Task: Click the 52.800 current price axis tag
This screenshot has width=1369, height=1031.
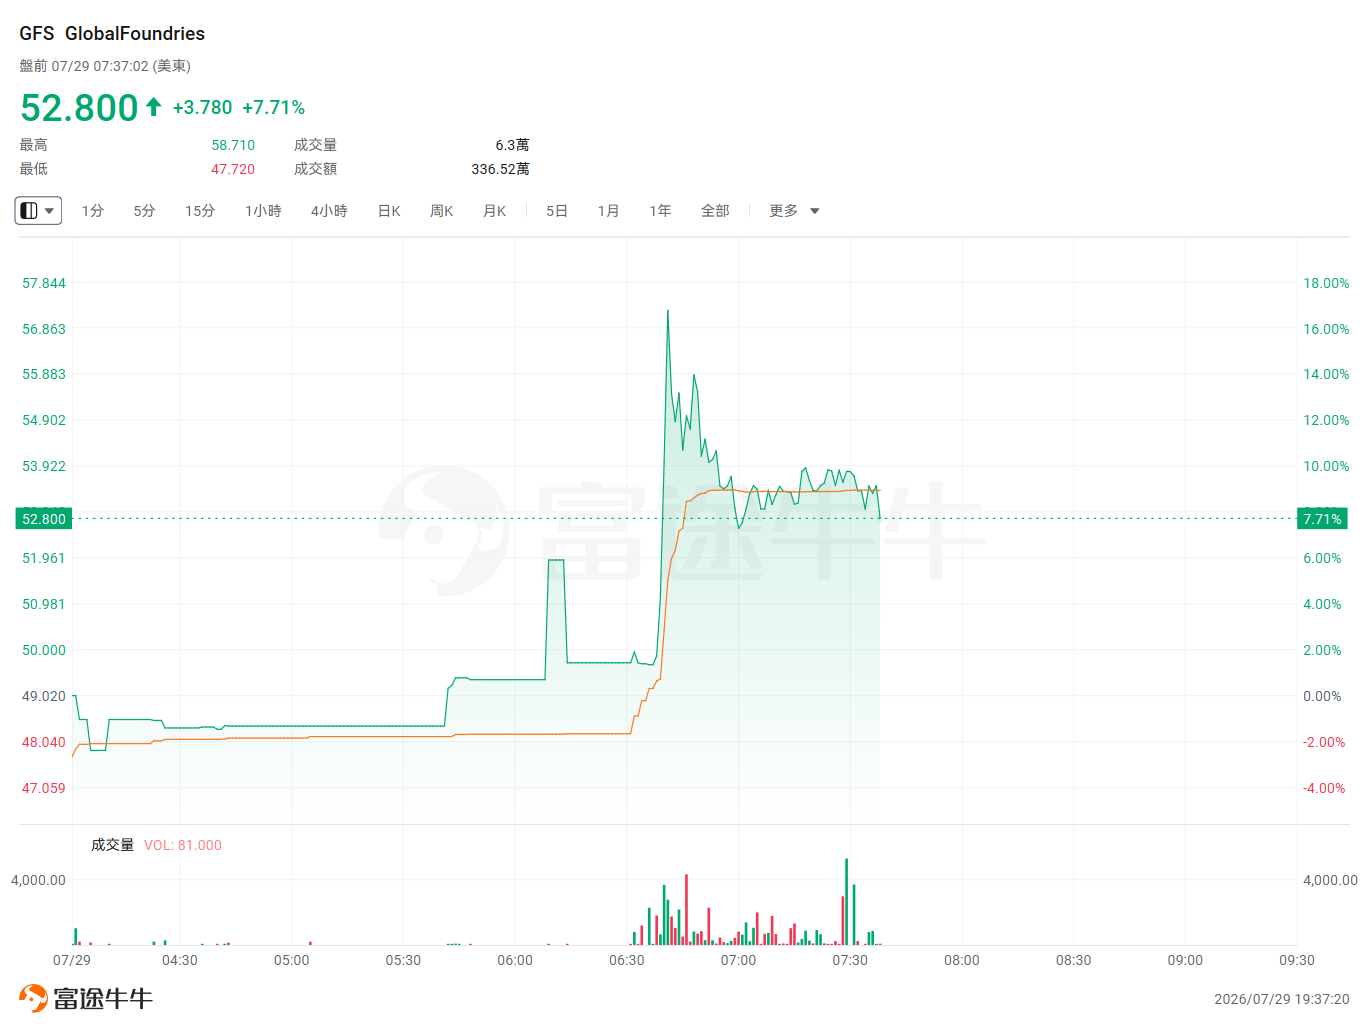Action: click(44, 519)
